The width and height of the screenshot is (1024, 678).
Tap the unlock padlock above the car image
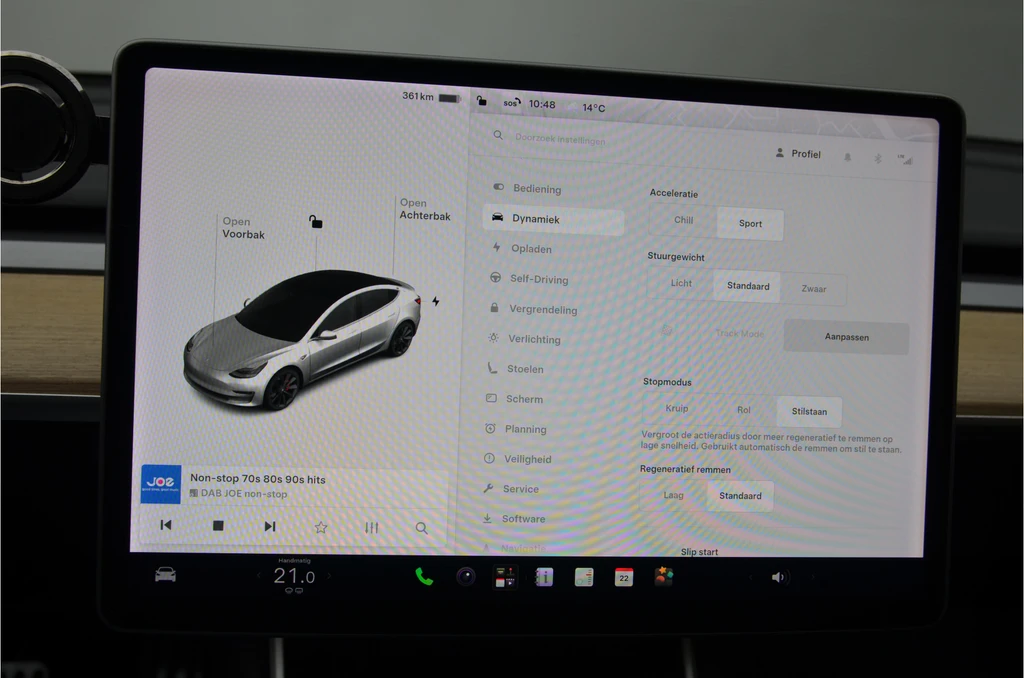click(x=316, y=221)
